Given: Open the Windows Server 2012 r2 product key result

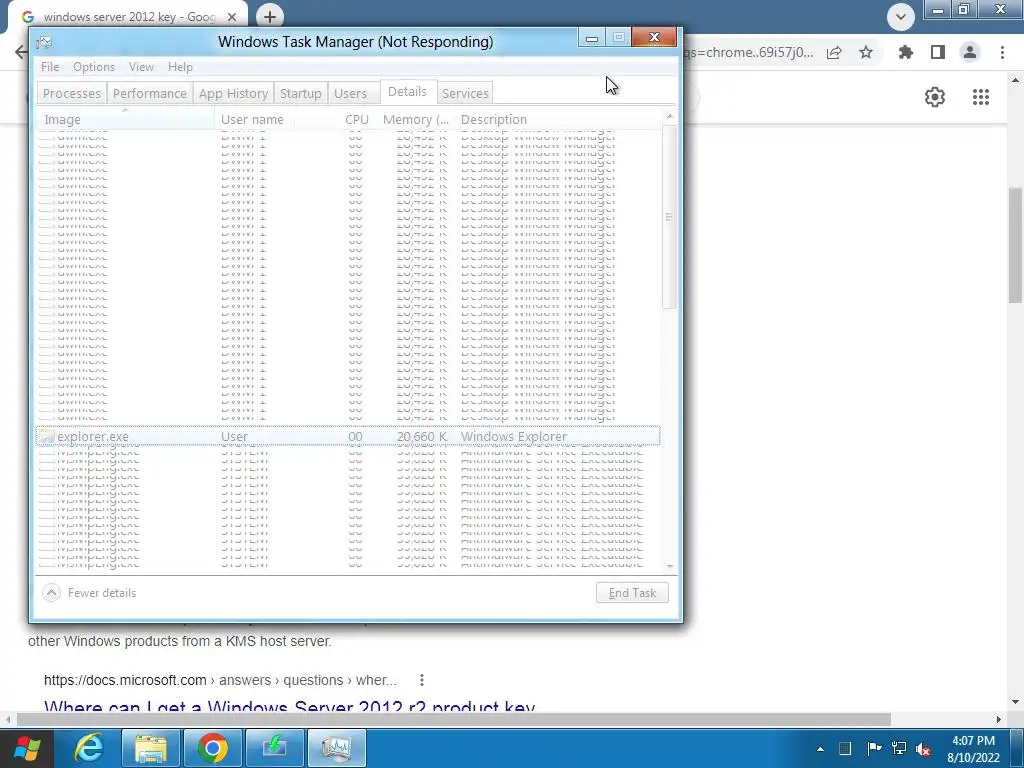Looking at the screenshot, I should [289, 706].
